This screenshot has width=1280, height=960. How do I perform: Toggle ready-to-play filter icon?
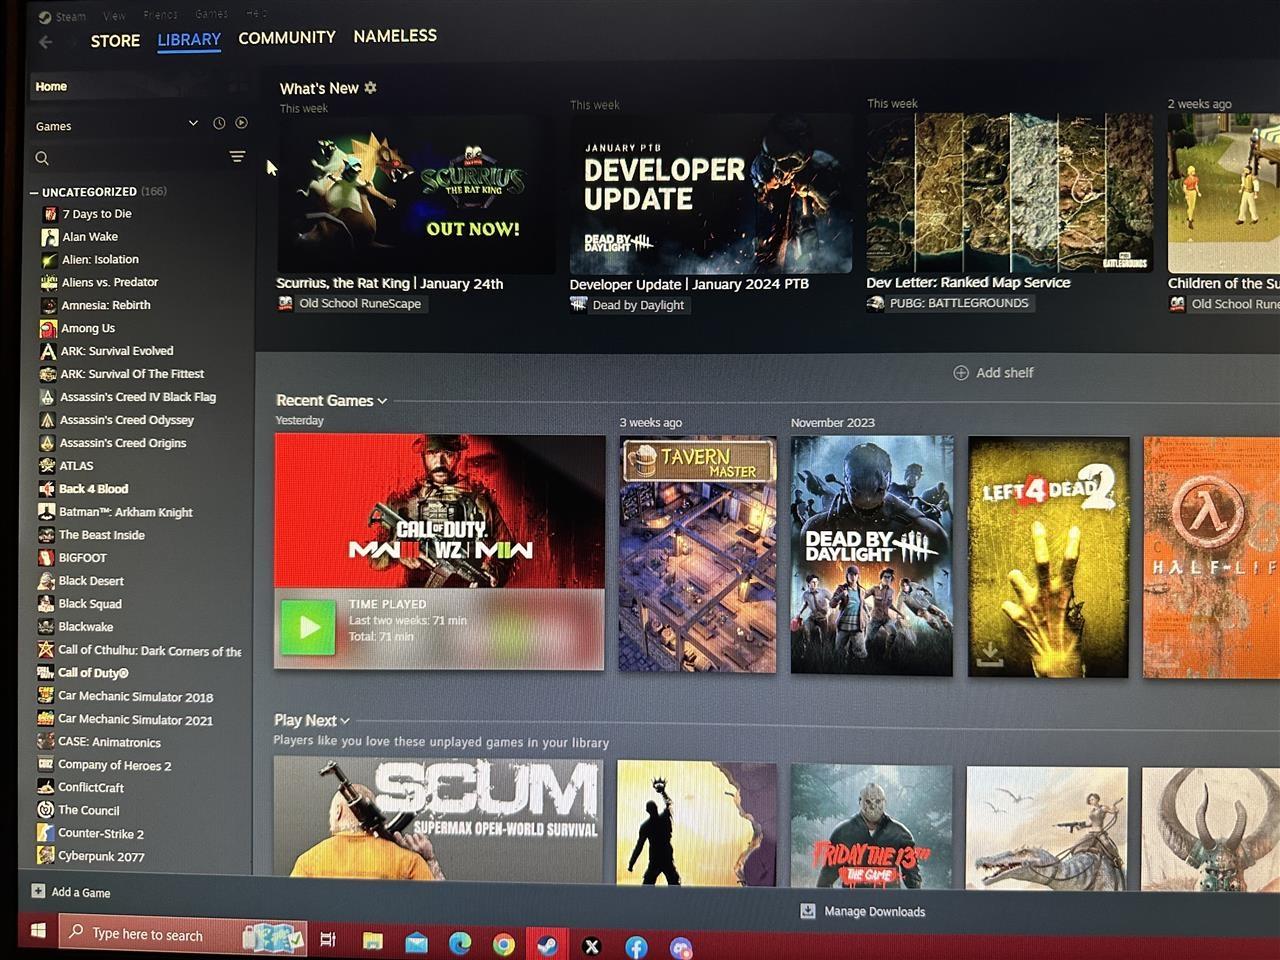coord(241,123)
